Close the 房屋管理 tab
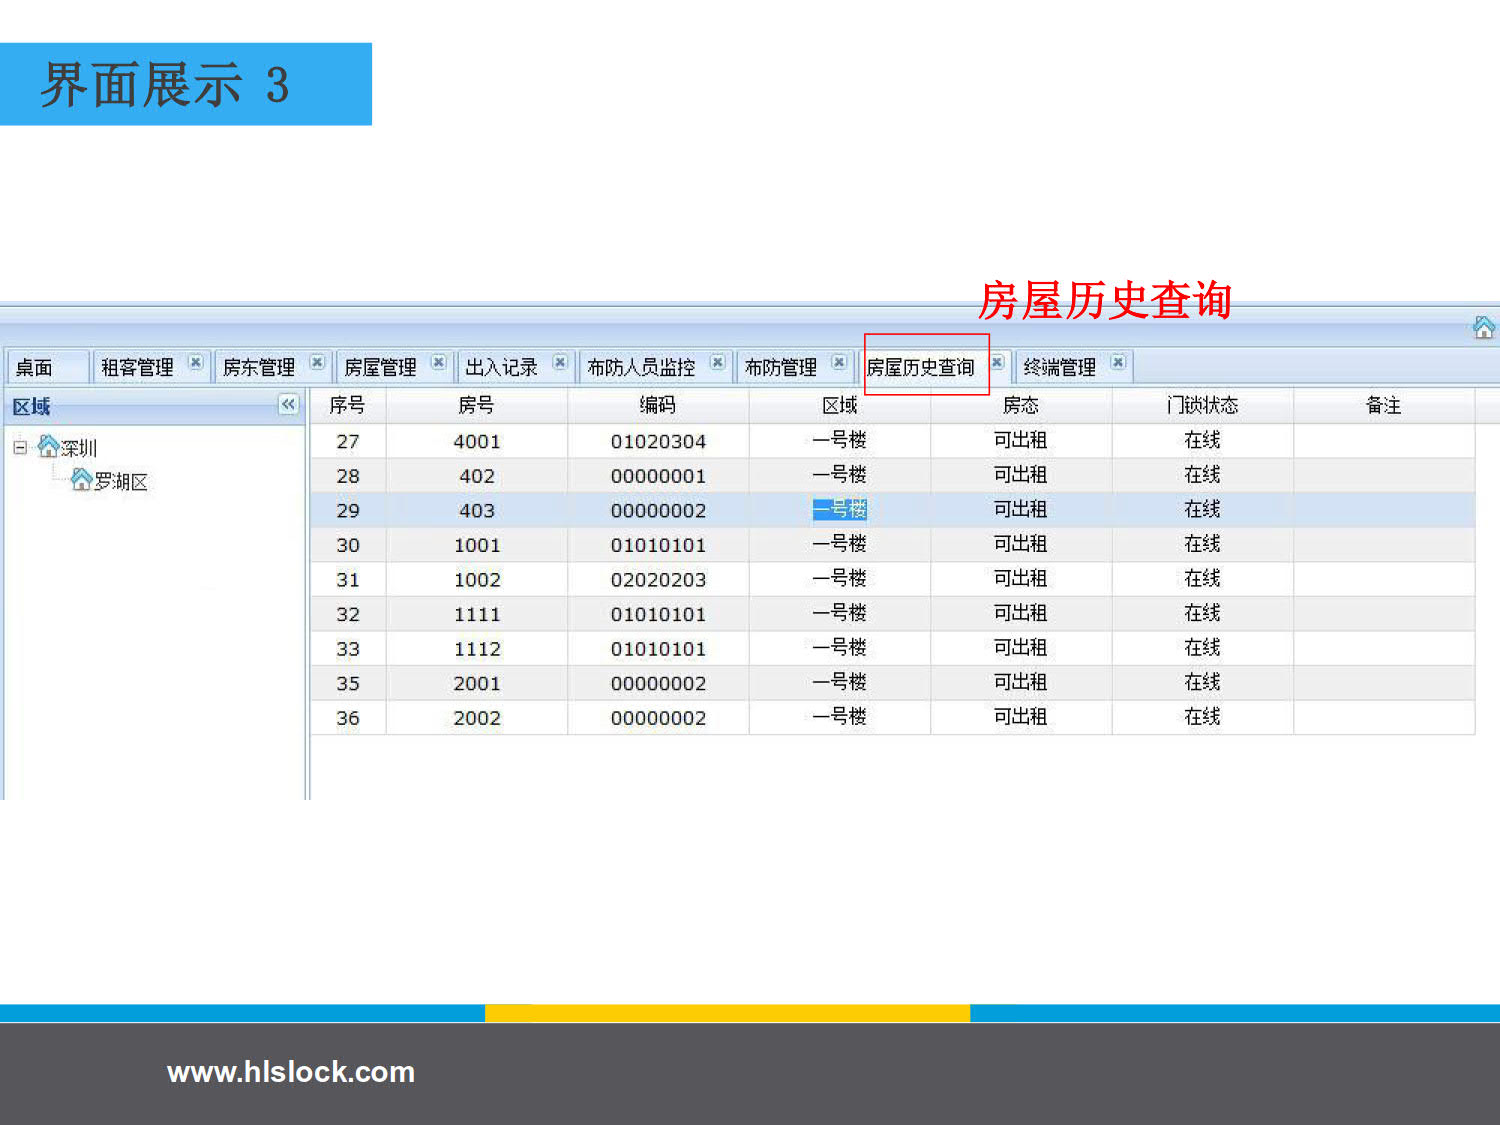 tap(438, 362)
